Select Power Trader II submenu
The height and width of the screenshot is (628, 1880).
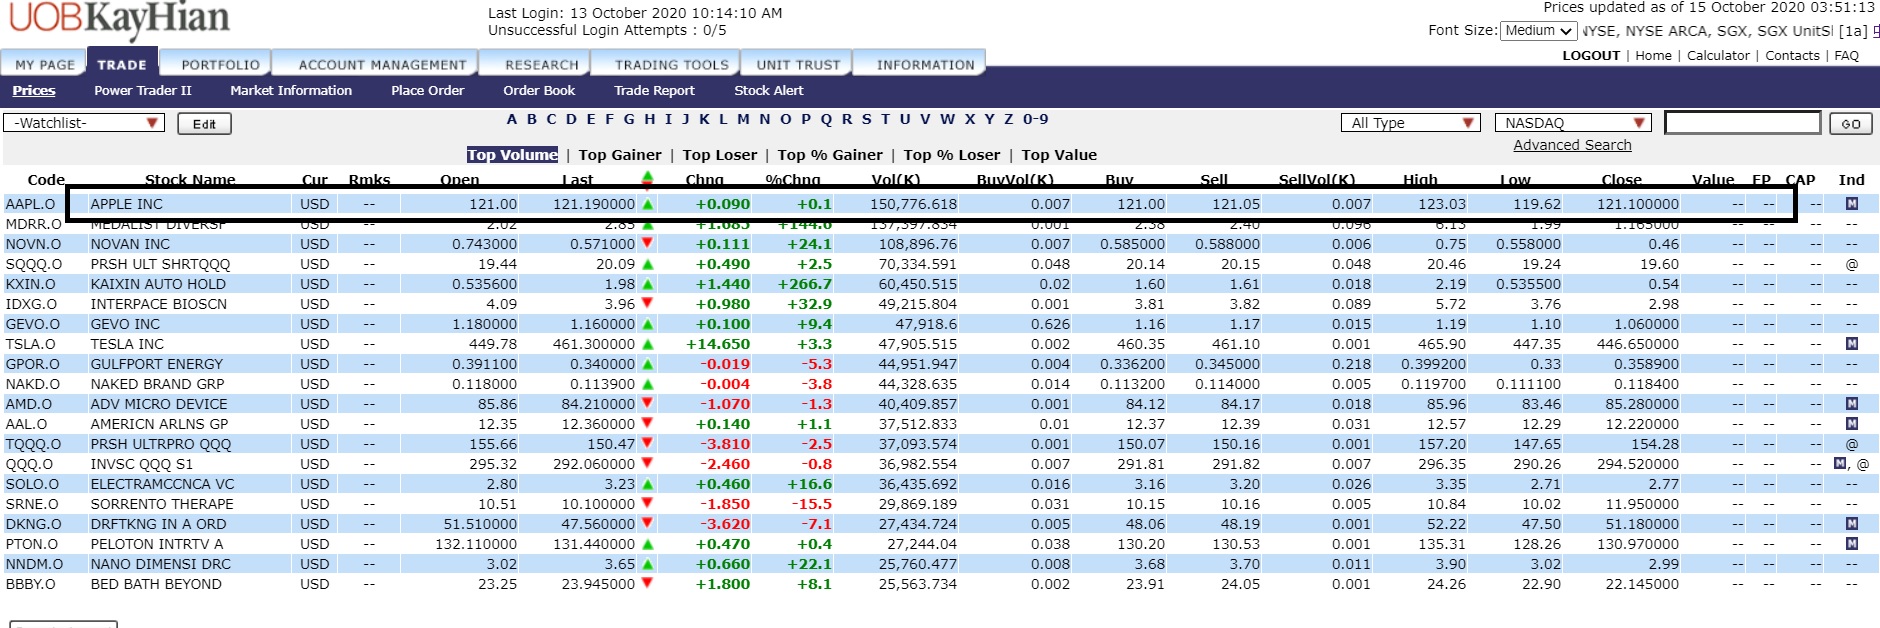(x=143, y=90)
